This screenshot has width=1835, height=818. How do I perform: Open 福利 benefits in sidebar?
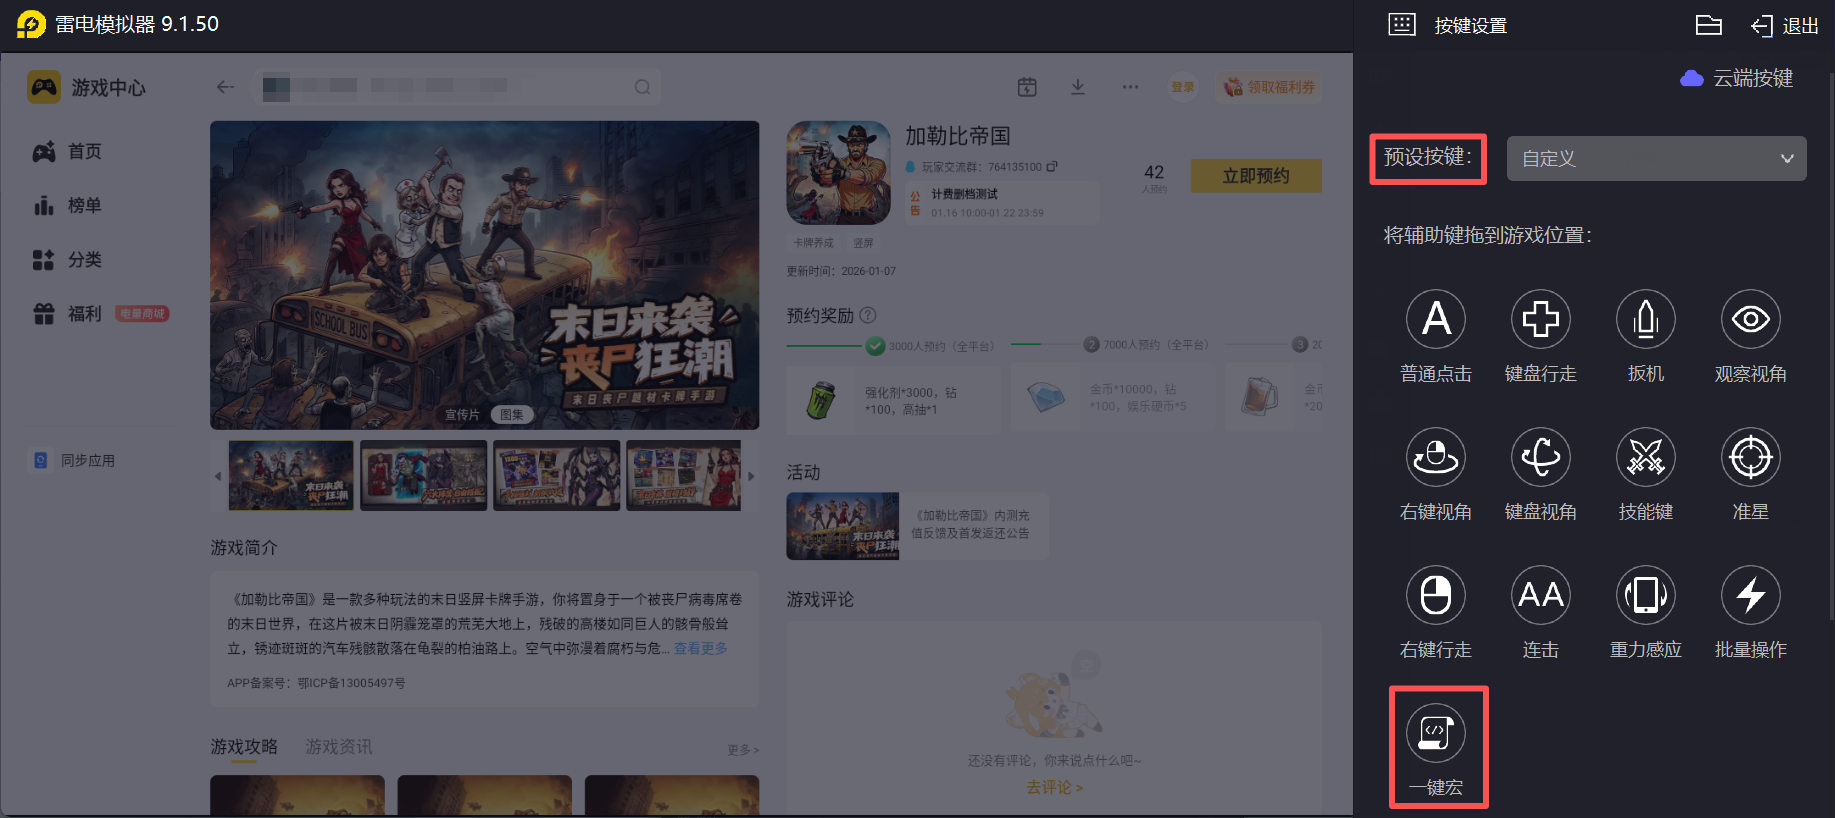(x=100, y=313)
